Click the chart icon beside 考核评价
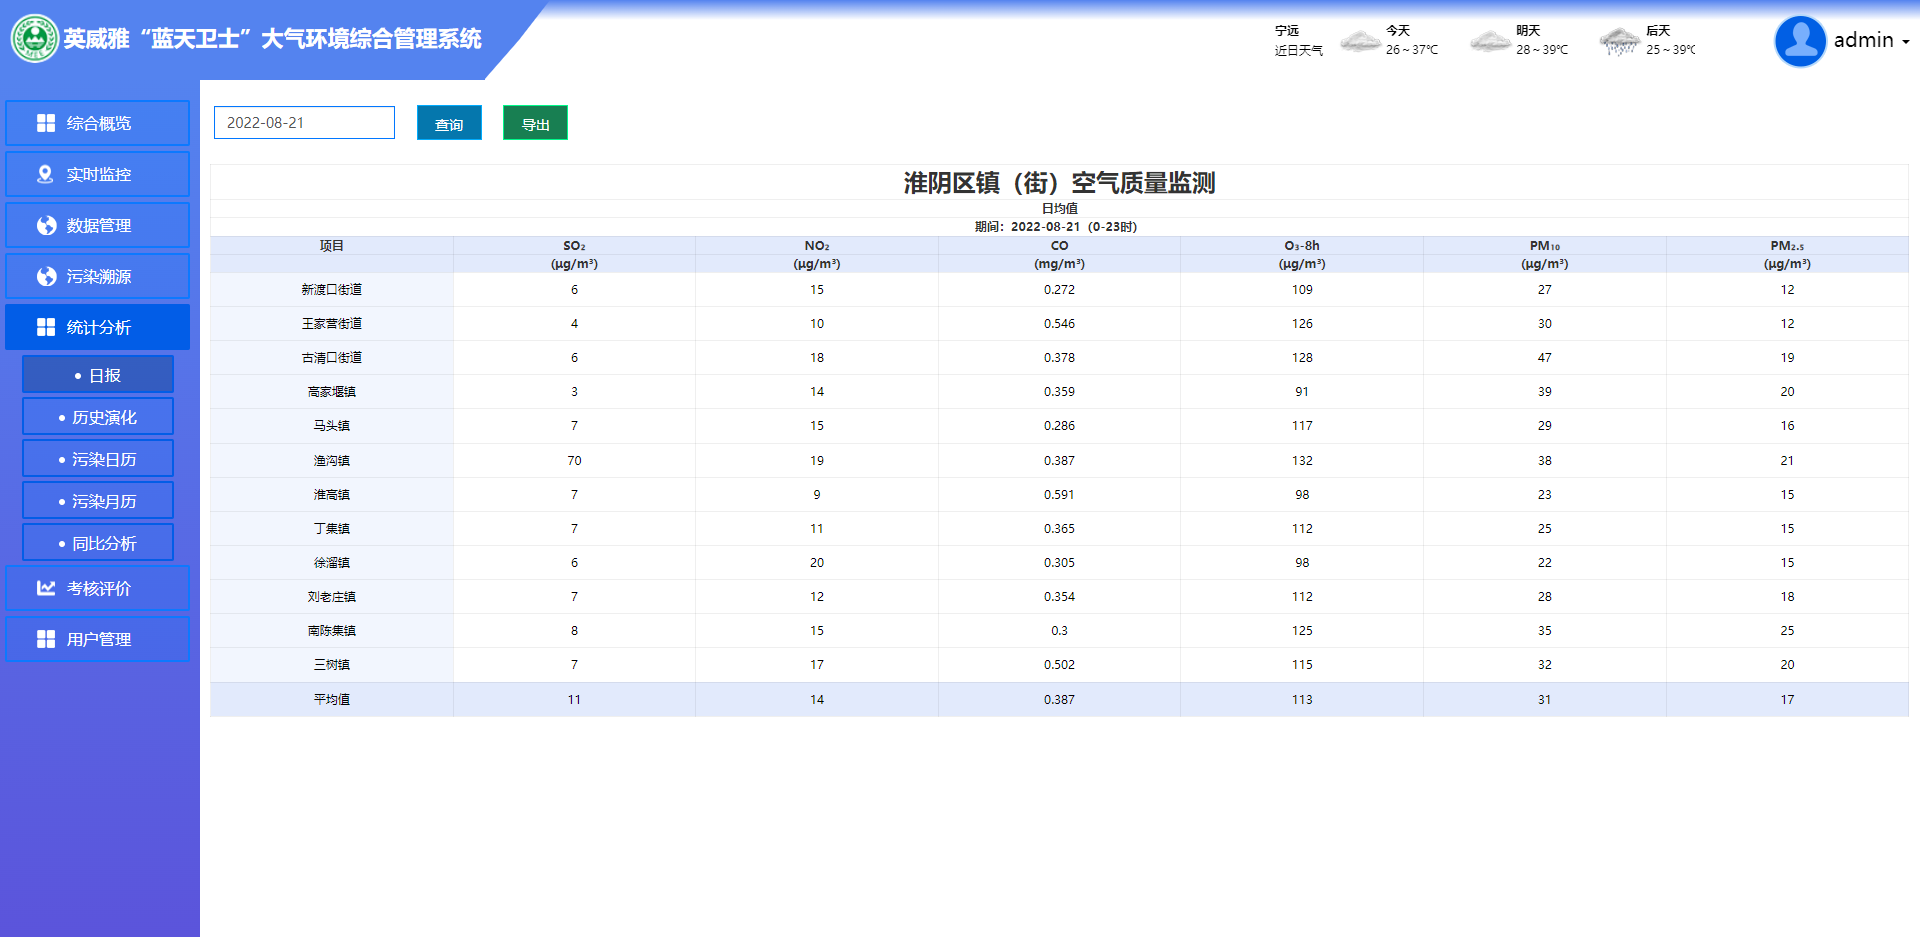This screenshot has height=937, width=1920. [x=46, y=588]
